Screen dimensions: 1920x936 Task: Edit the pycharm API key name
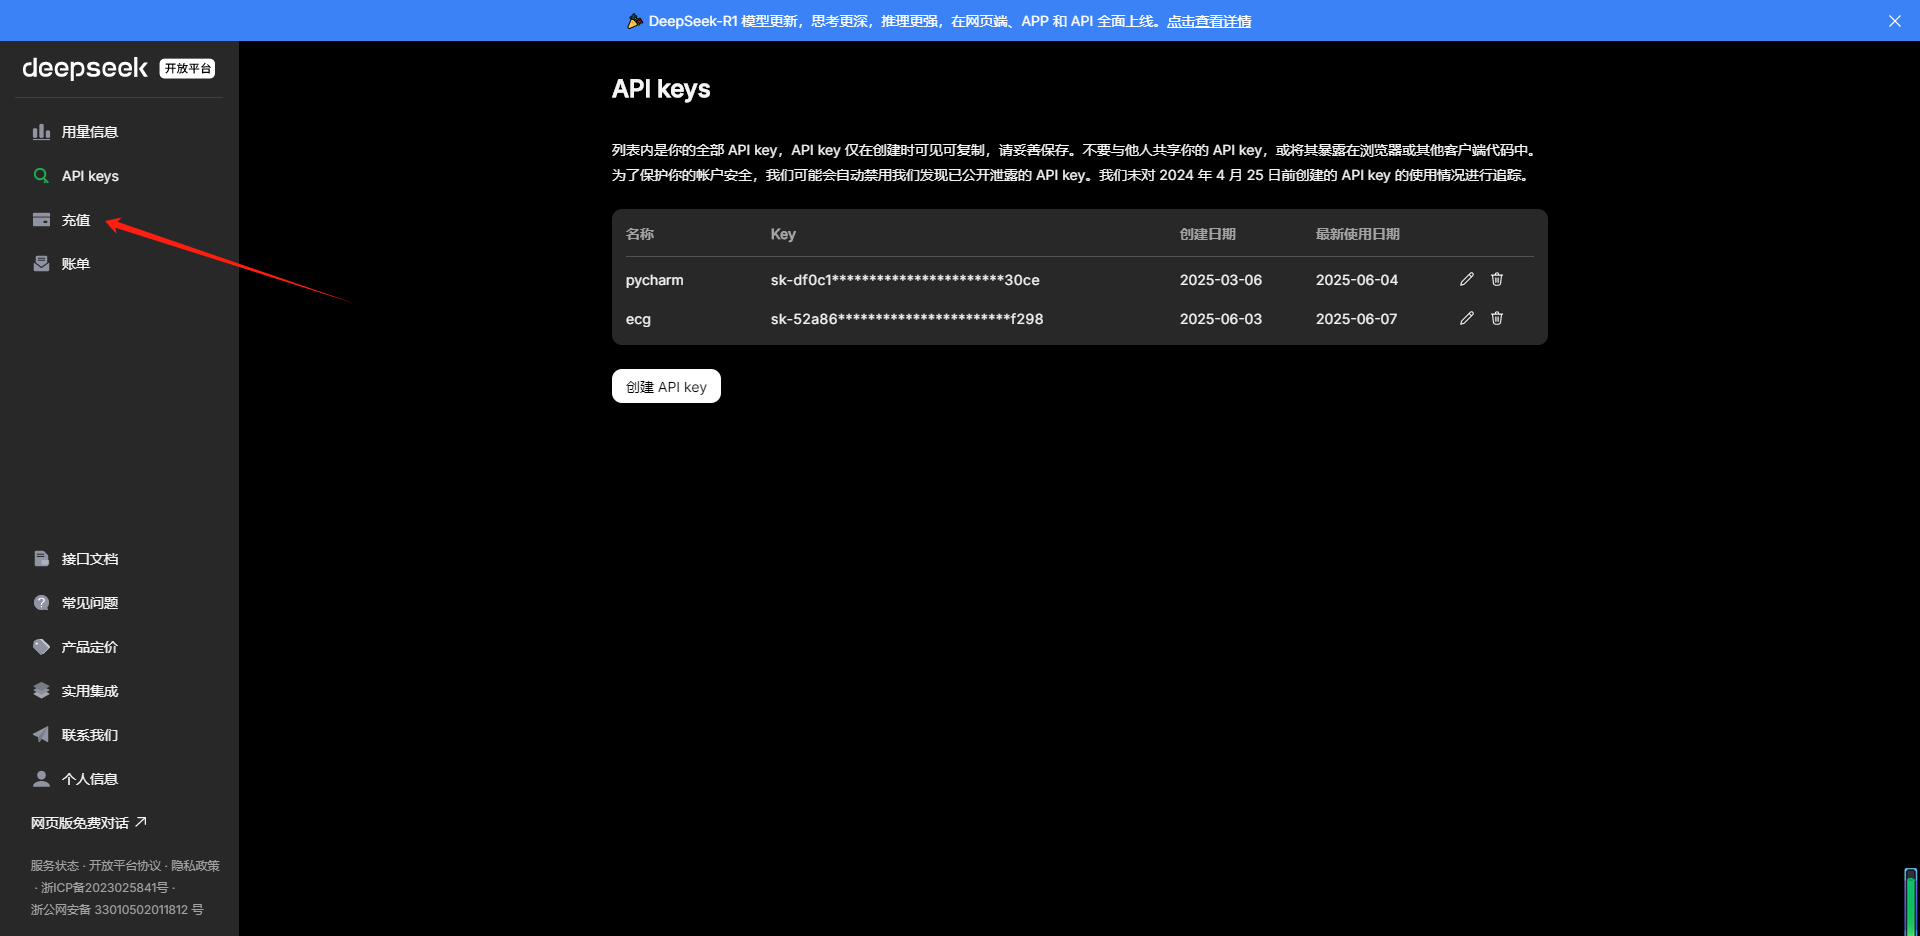point(1467,279)
